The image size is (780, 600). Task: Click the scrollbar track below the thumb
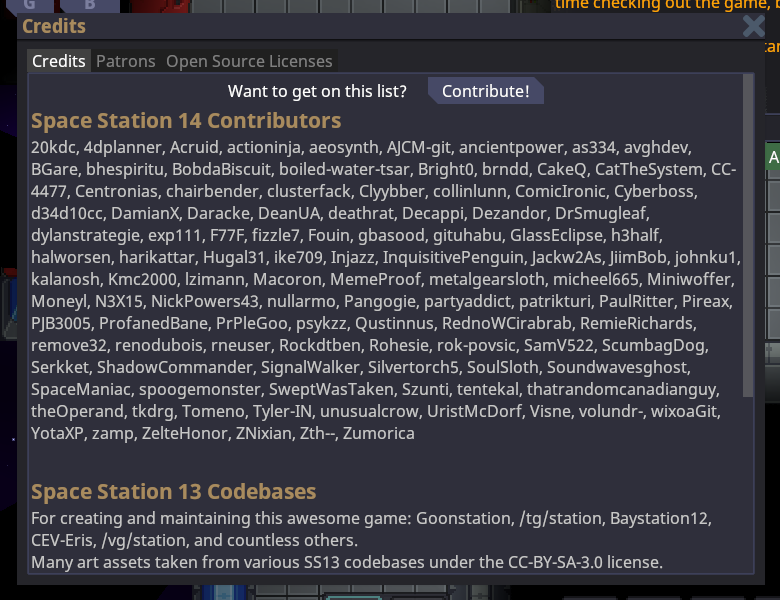(749, 480)
